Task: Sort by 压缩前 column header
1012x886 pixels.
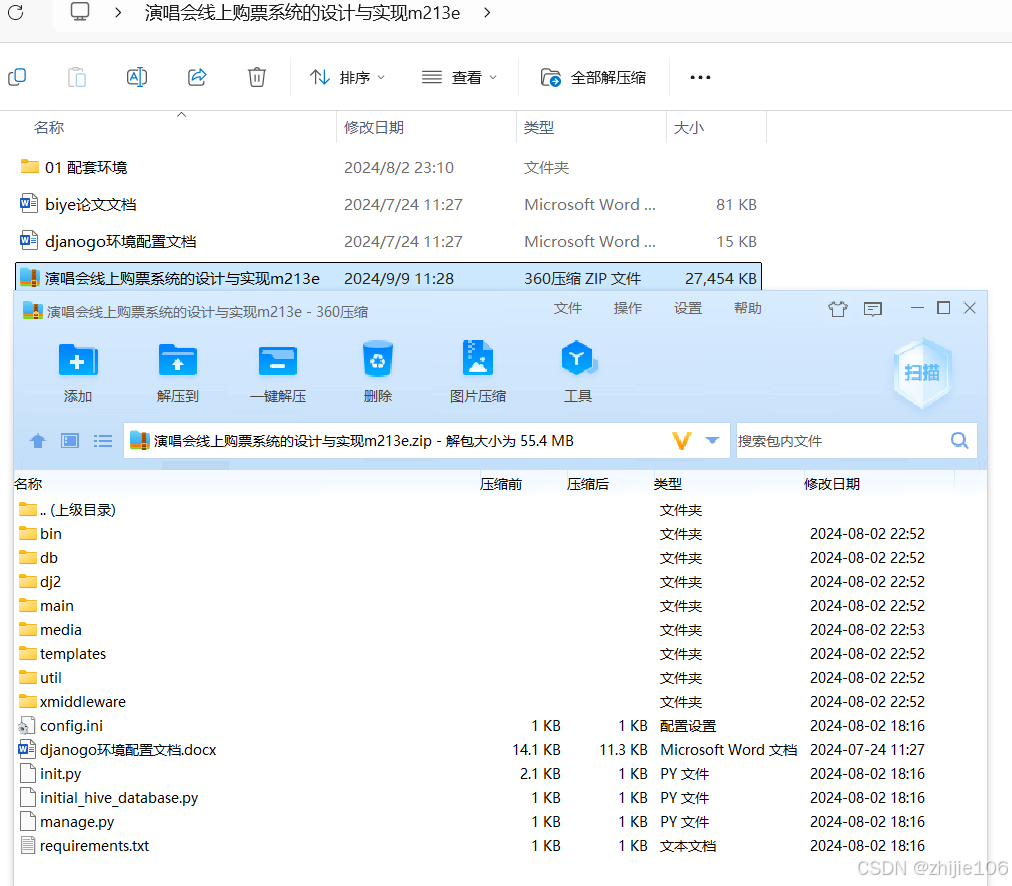Action: coord(501,484)
